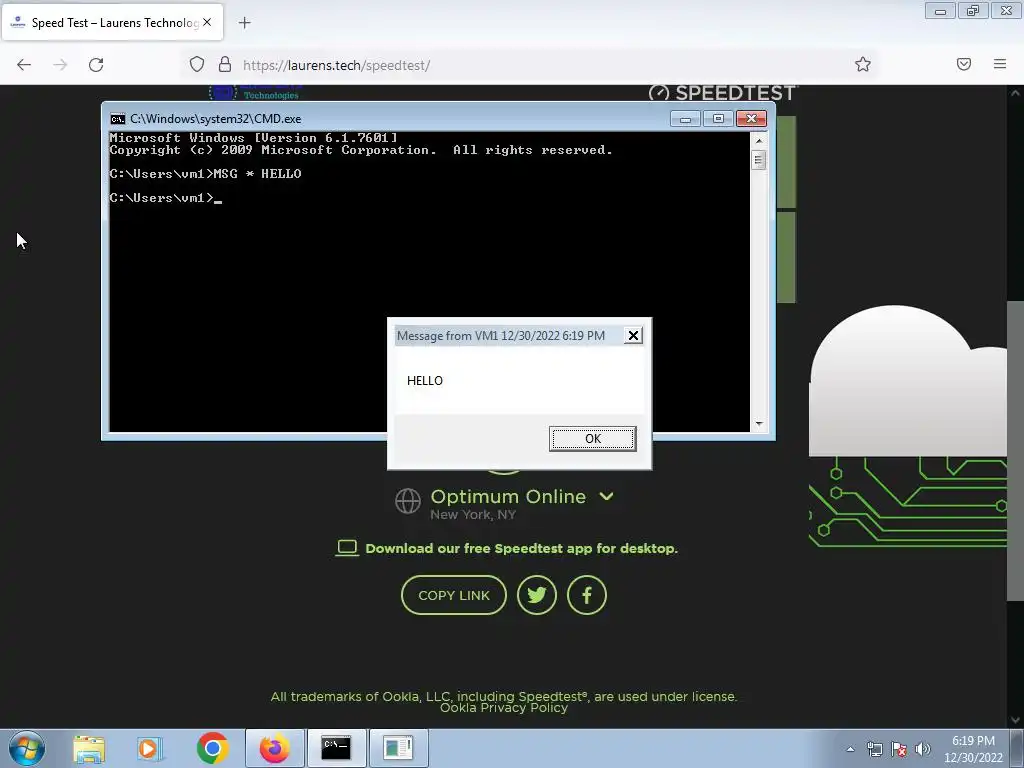
Task: Open Windows Explorer from the taskbar
Action: 89,748
